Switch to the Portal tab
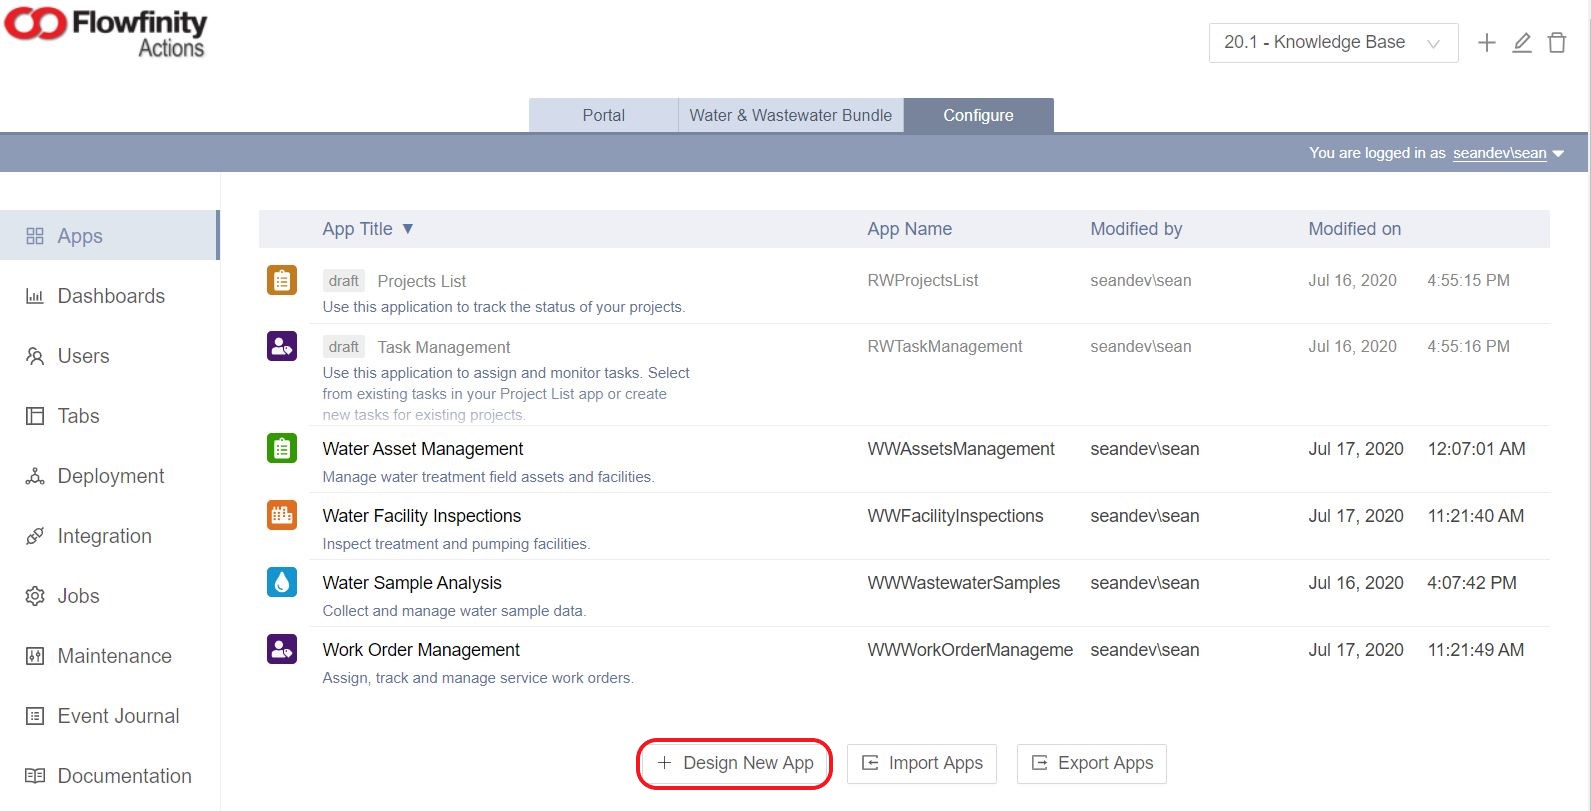The width and height of the screenshot is (1591, 811). point(603,115)
